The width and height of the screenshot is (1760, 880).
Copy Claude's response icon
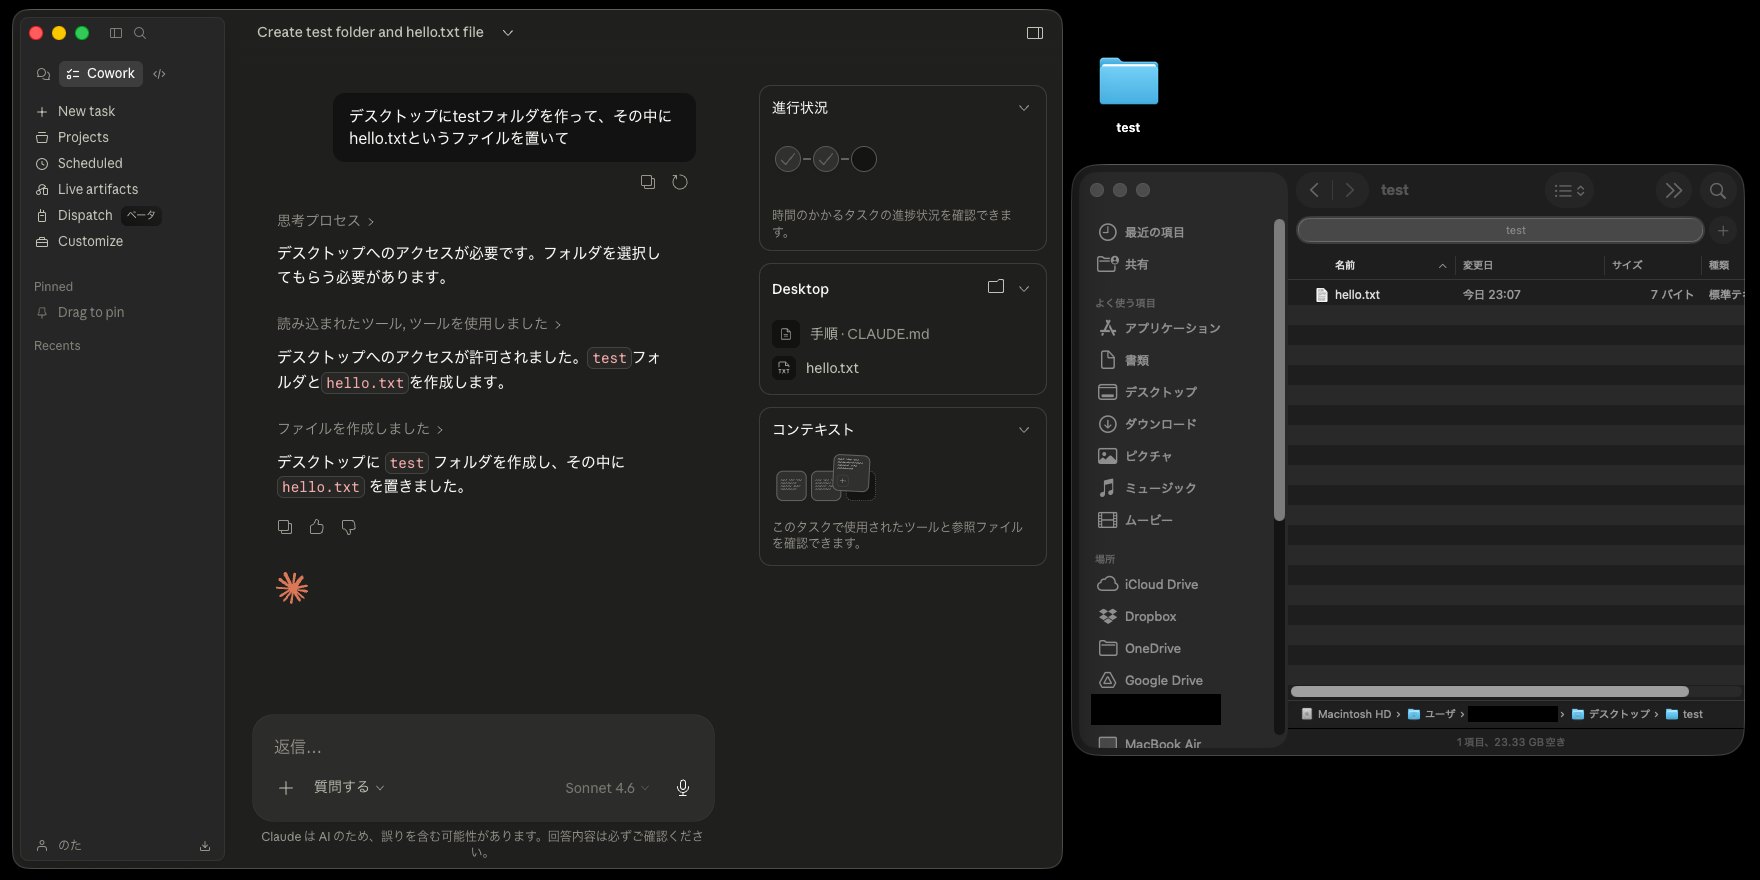pyautogui.click(x=285, y=527)
